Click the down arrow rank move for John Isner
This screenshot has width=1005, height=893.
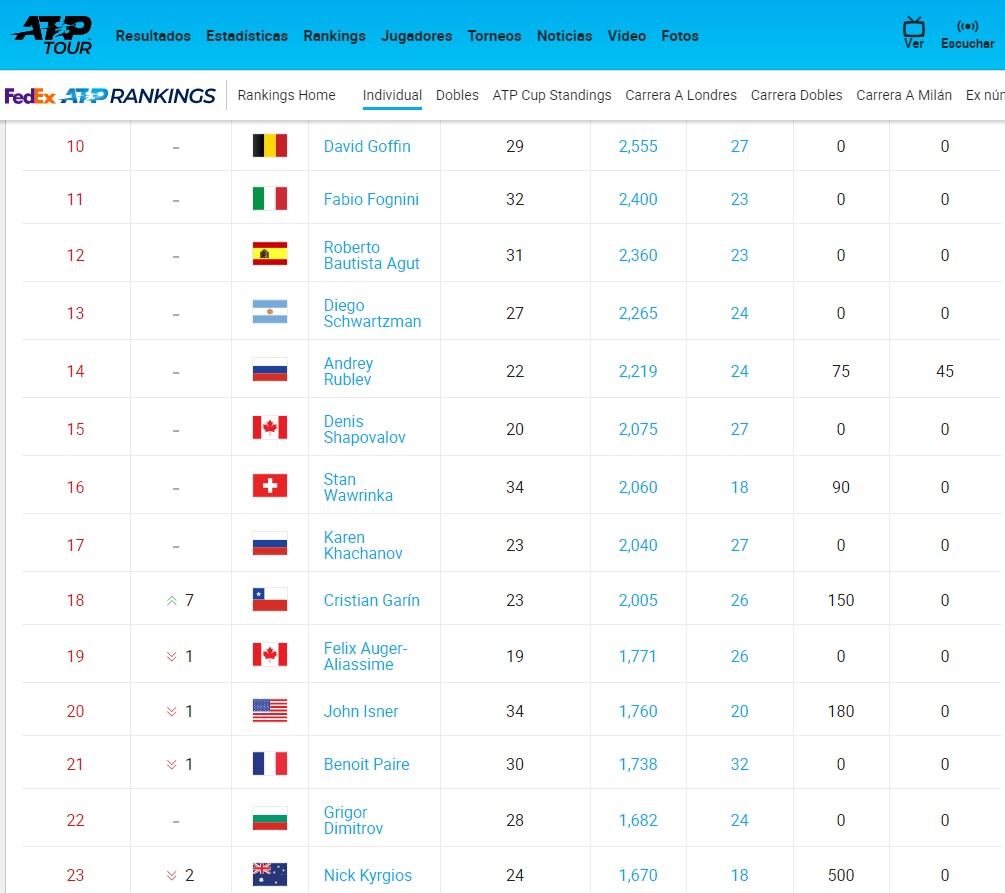tap(172, 712)
